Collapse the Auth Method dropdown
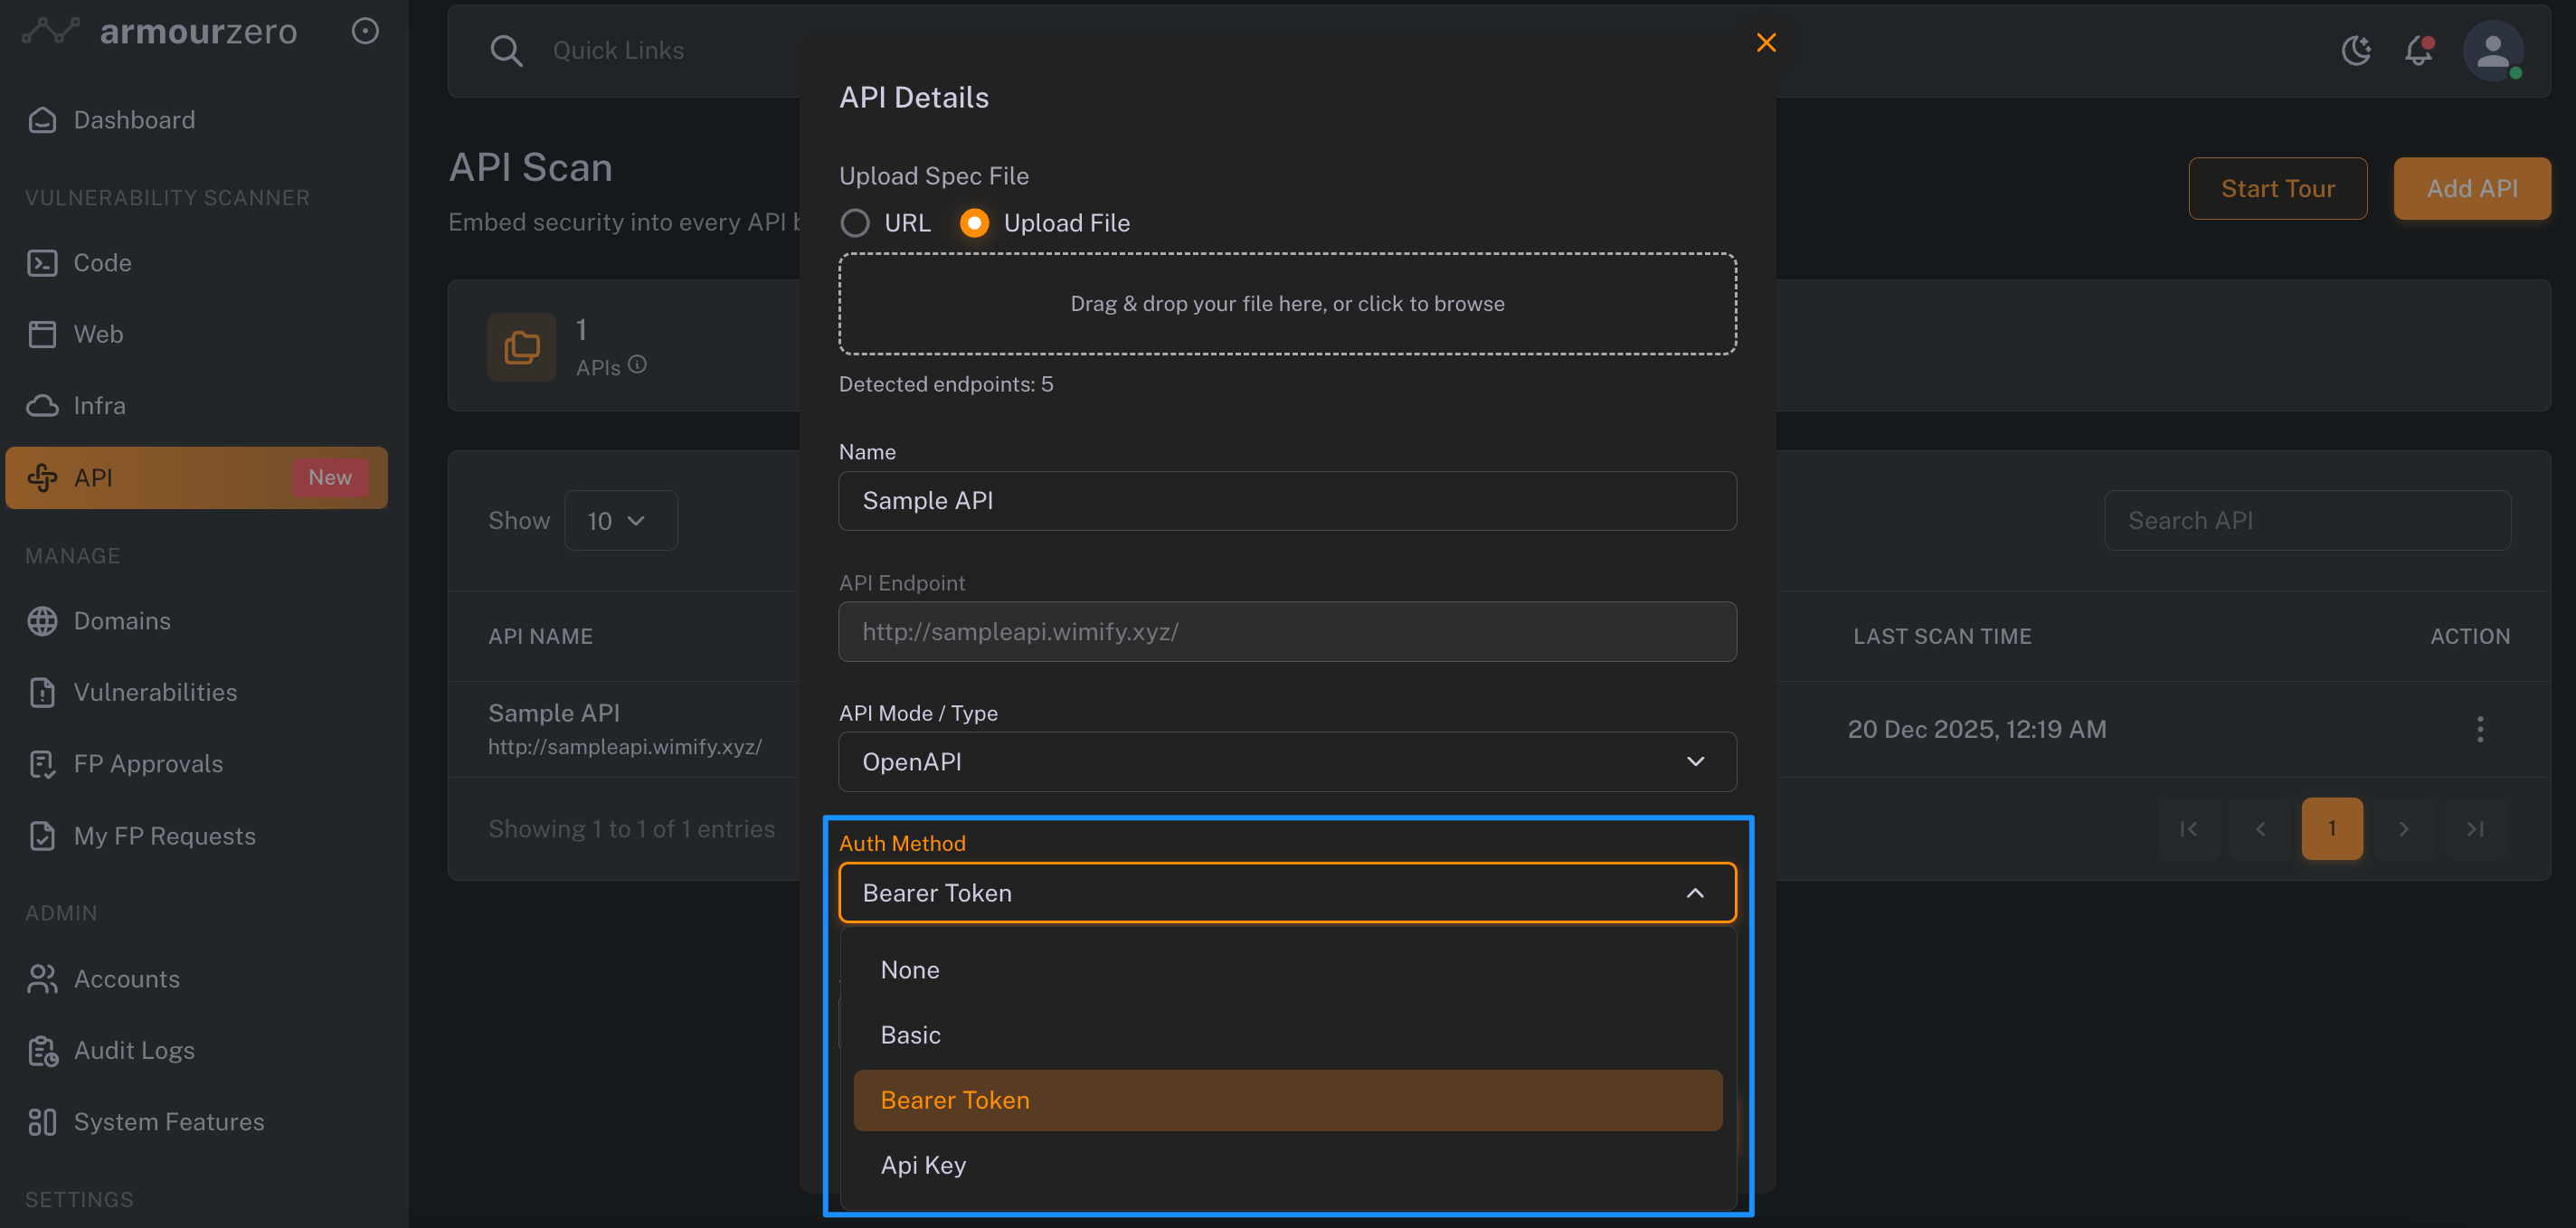 tap(1694, 893)
